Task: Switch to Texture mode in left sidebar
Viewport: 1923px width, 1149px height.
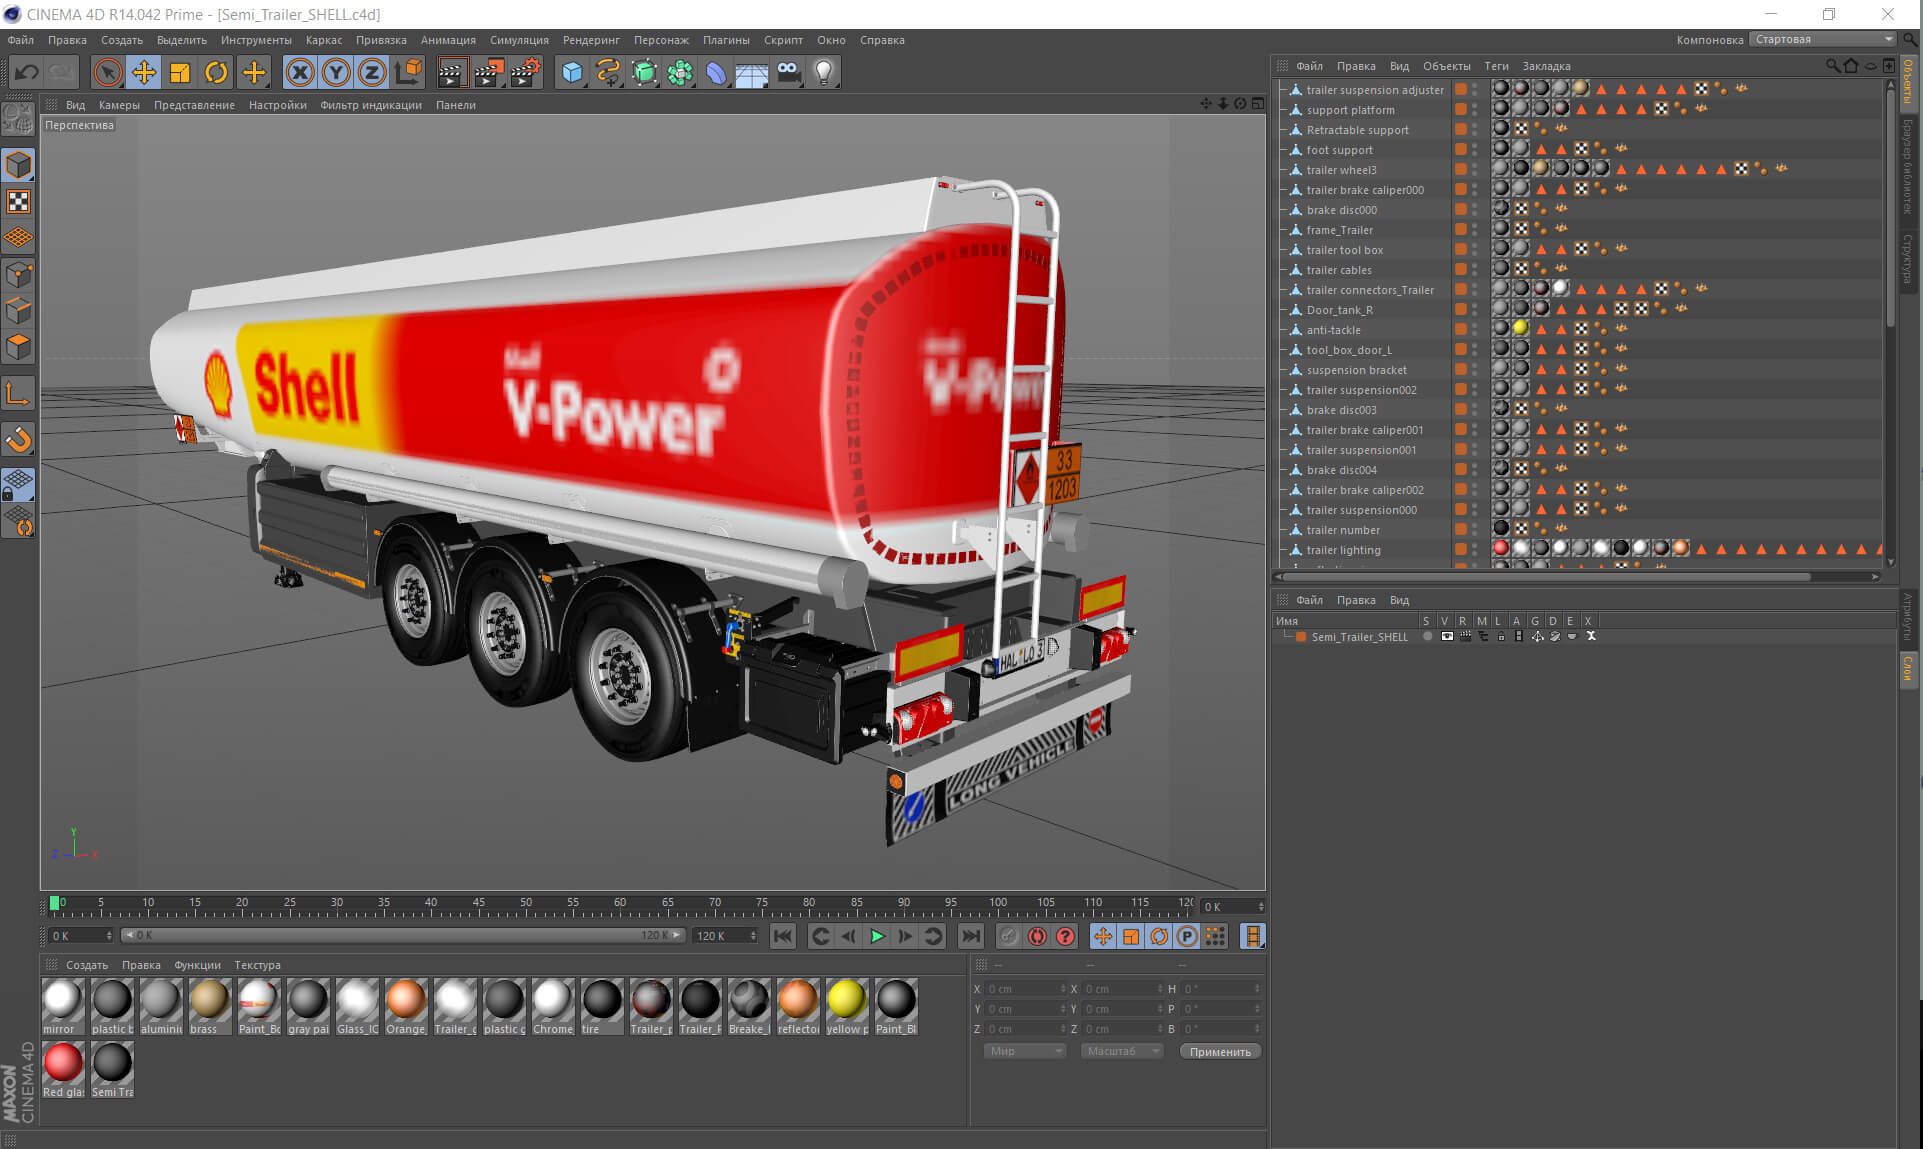Action: coord(18,202)
